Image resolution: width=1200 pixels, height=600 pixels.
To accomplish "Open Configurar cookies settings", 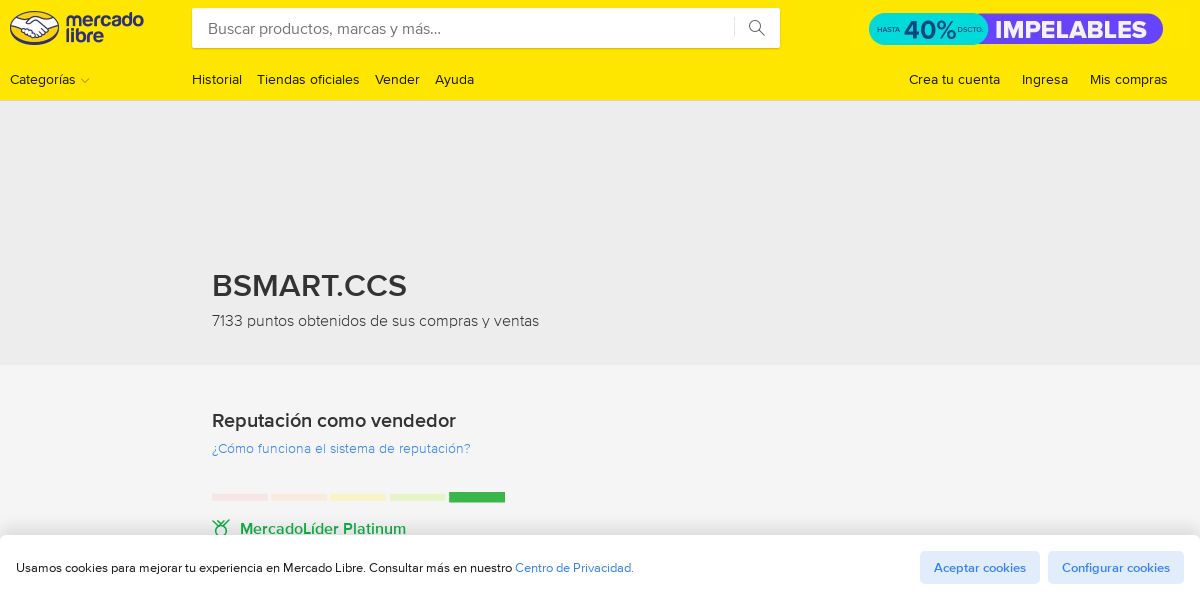I will 1116,568.
